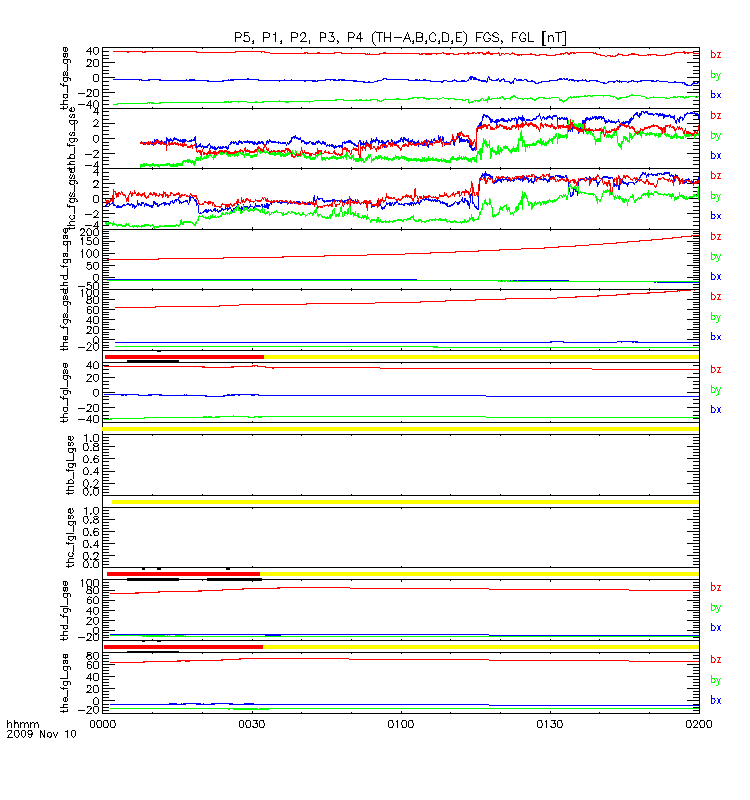Click the bx legend beside the the_fgl panel
Viewport: 750px width, 800px height.
click(x=716, y=700)
